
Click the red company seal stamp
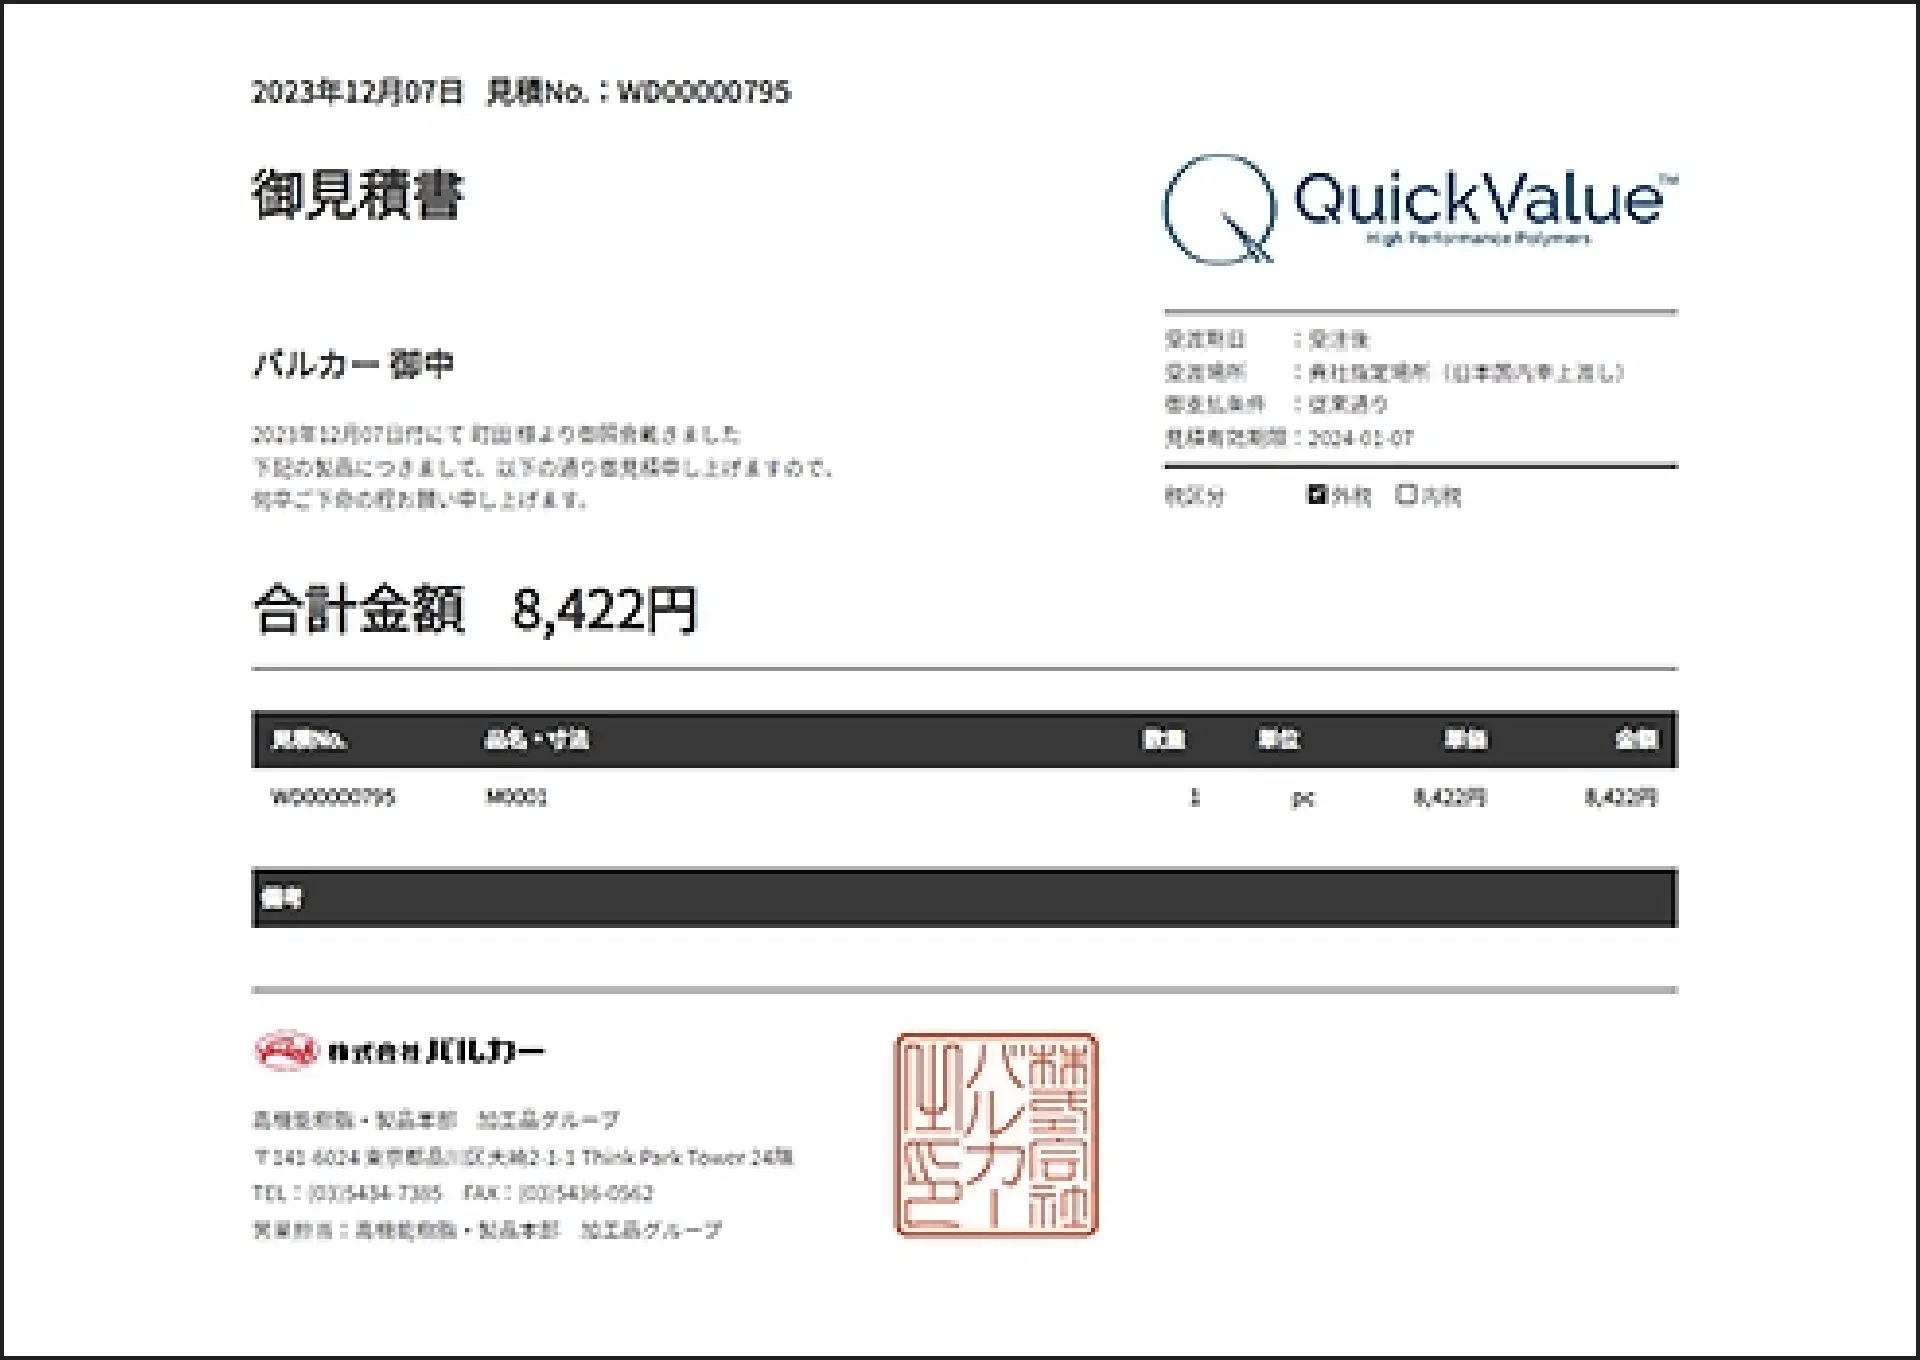996,1135
